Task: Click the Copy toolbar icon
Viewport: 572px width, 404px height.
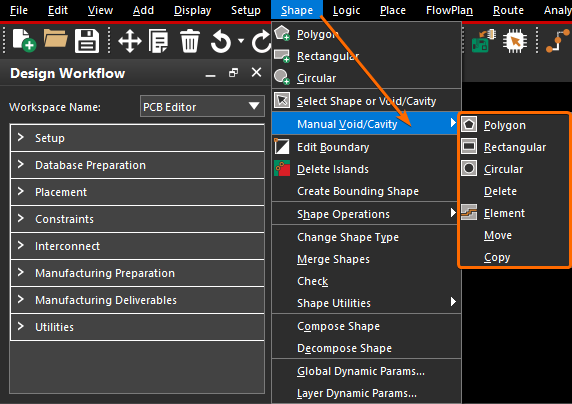Action: pyautogui.click(x=158, y=41)
